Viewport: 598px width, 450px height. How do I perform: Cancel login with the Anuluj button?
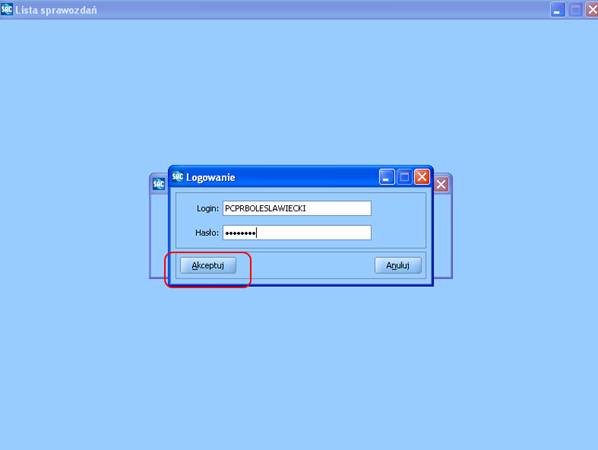tap(398, 265)
